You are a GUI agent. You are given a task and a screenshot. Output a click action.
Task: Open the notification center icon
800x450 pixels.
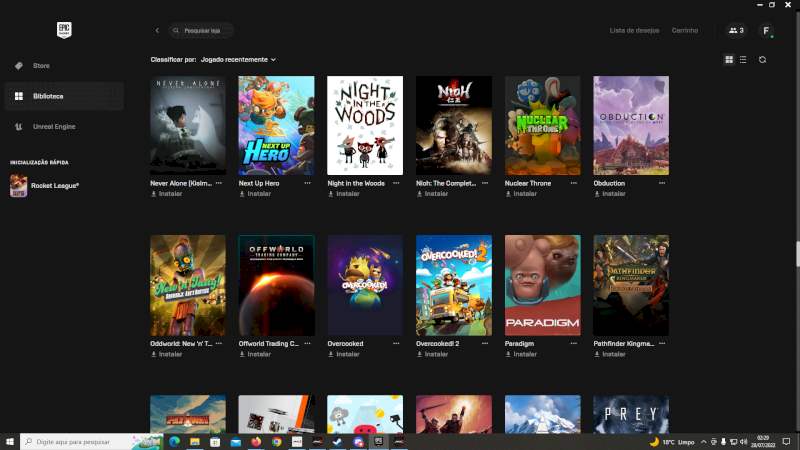[786, 442]
